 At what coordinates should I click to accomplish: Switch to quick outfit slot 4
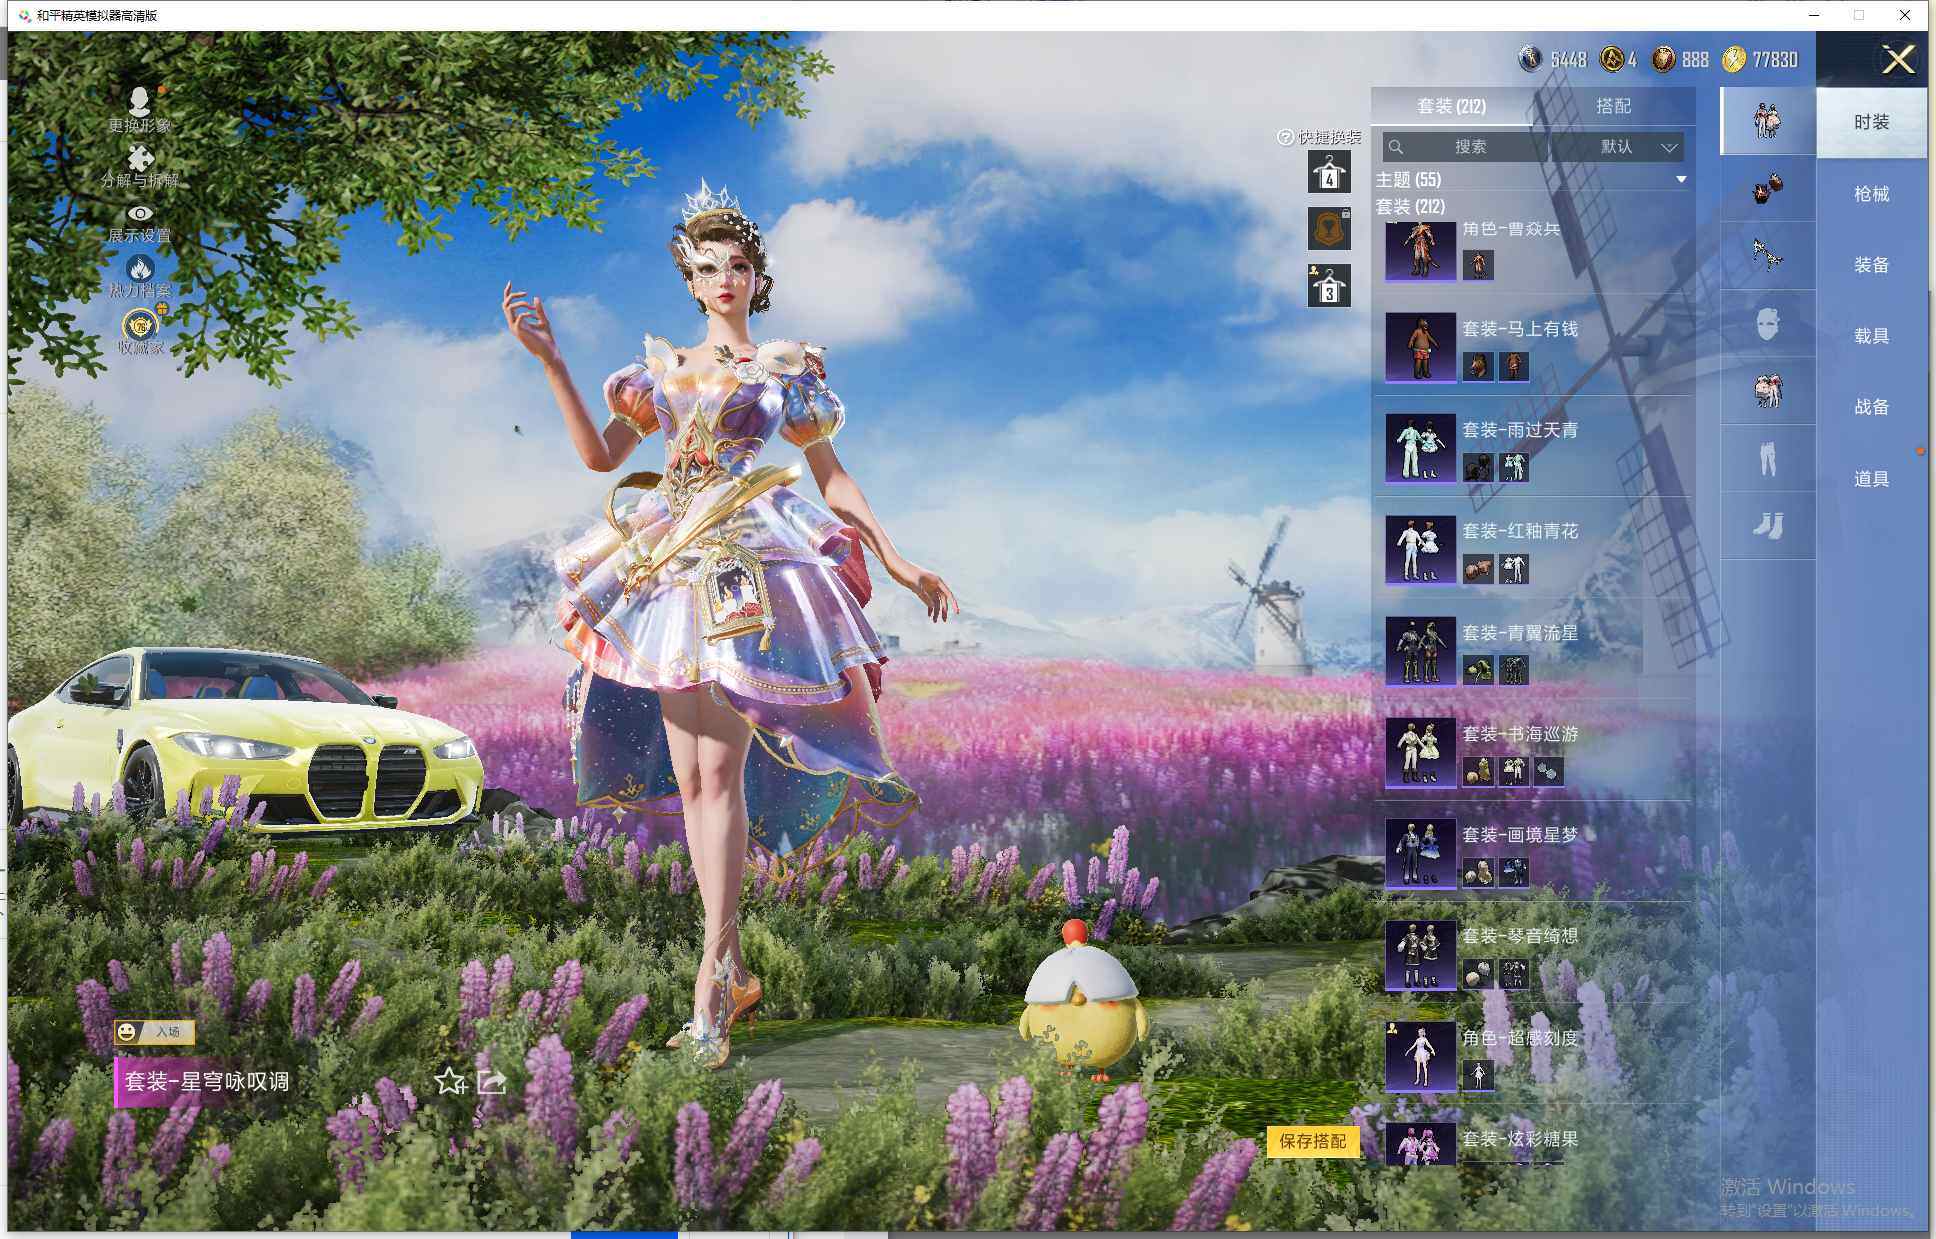(x=1329, y=173)
